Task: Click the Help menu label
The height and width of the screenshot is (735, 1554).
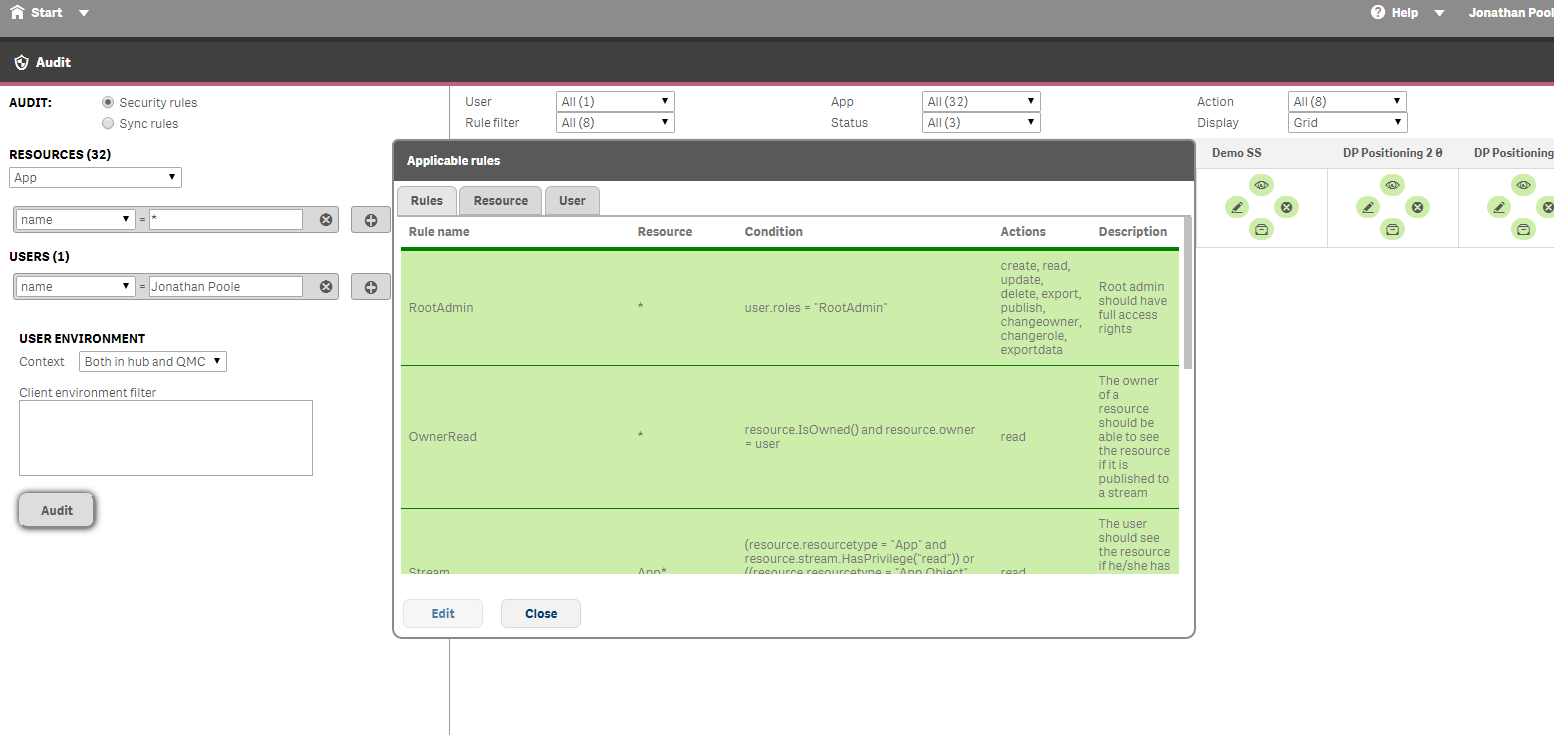Action: (1405, 13)
